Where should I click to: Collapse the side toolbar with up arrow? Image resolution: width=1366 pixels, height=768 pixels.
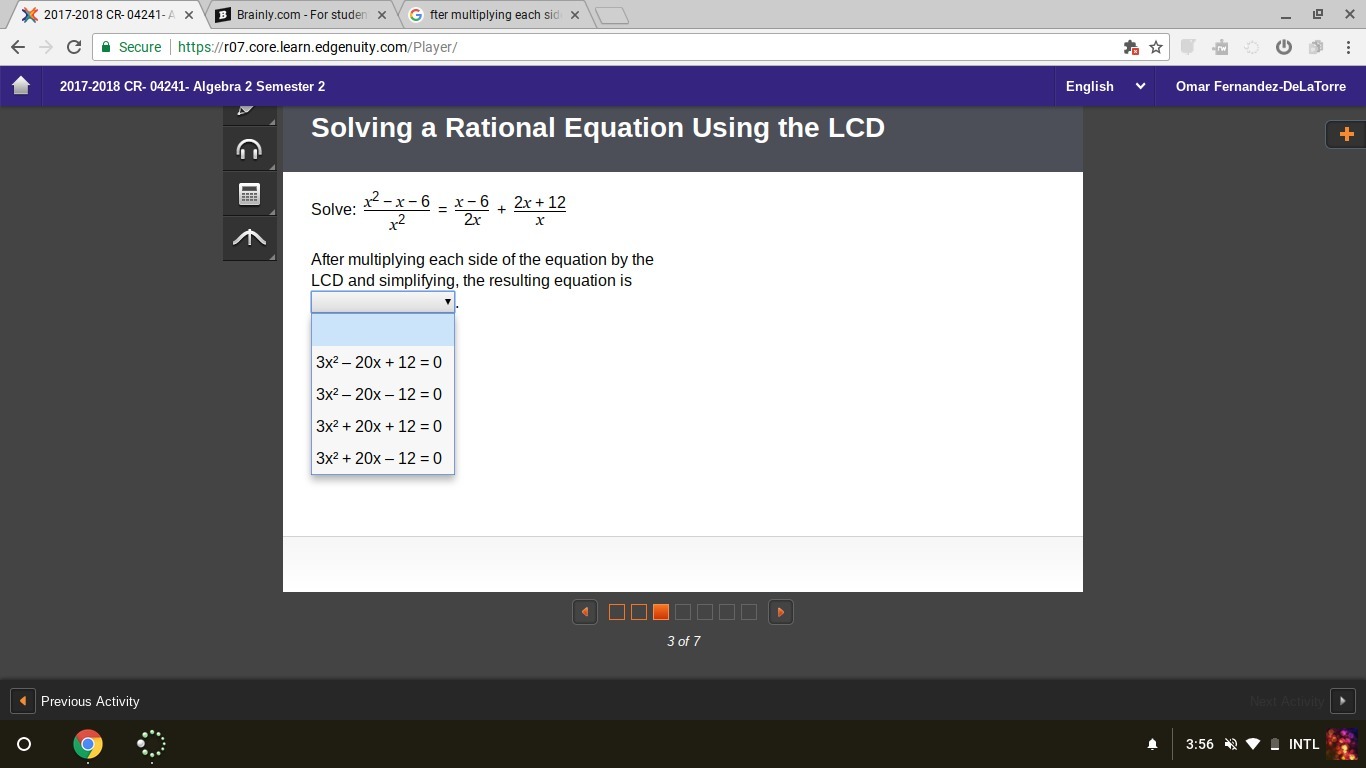(x=249, y=238)
